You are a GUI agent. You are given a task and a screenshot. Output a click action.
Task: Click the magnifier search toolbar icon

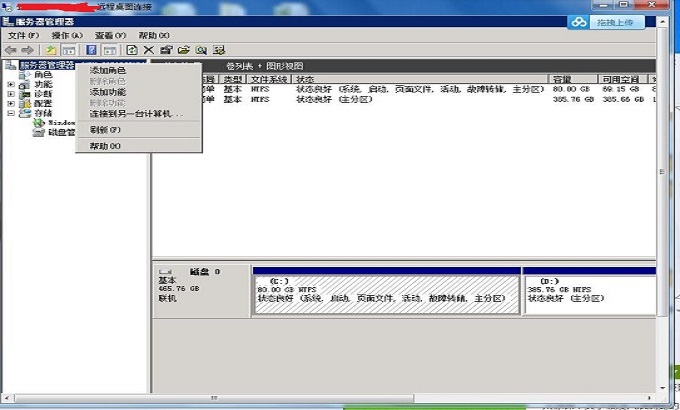pyautogui.click(x=201, y=49)
